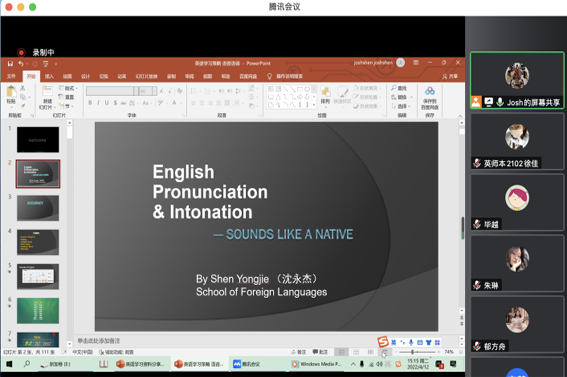The width and height of the screenshot is (567, 377).
Task: Switch to Normal view in the status bar
Action: coord(341,352)
